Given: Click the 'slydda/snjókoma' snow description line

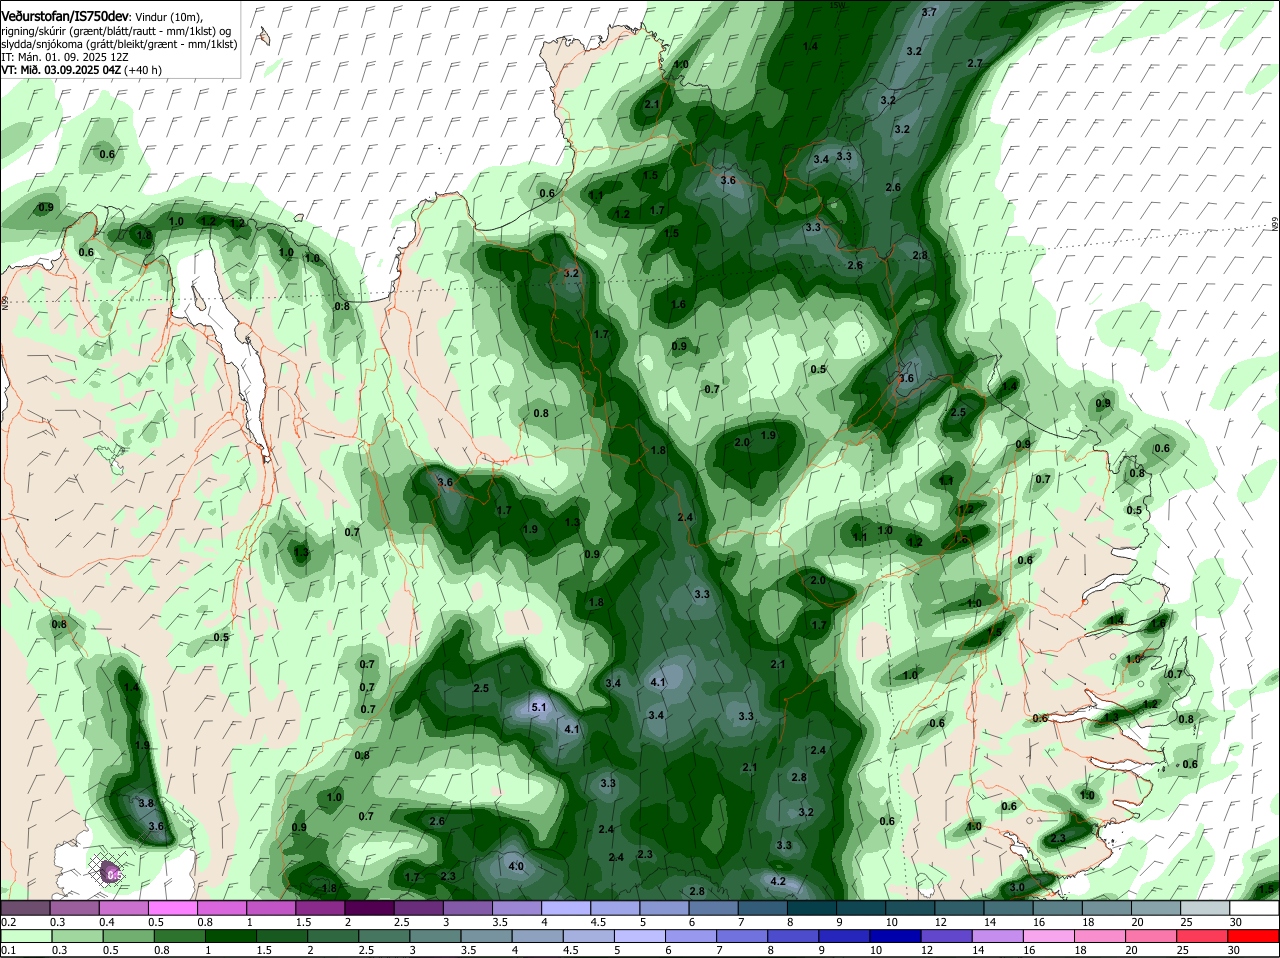Looking at the screenshot, I should 119,44.
